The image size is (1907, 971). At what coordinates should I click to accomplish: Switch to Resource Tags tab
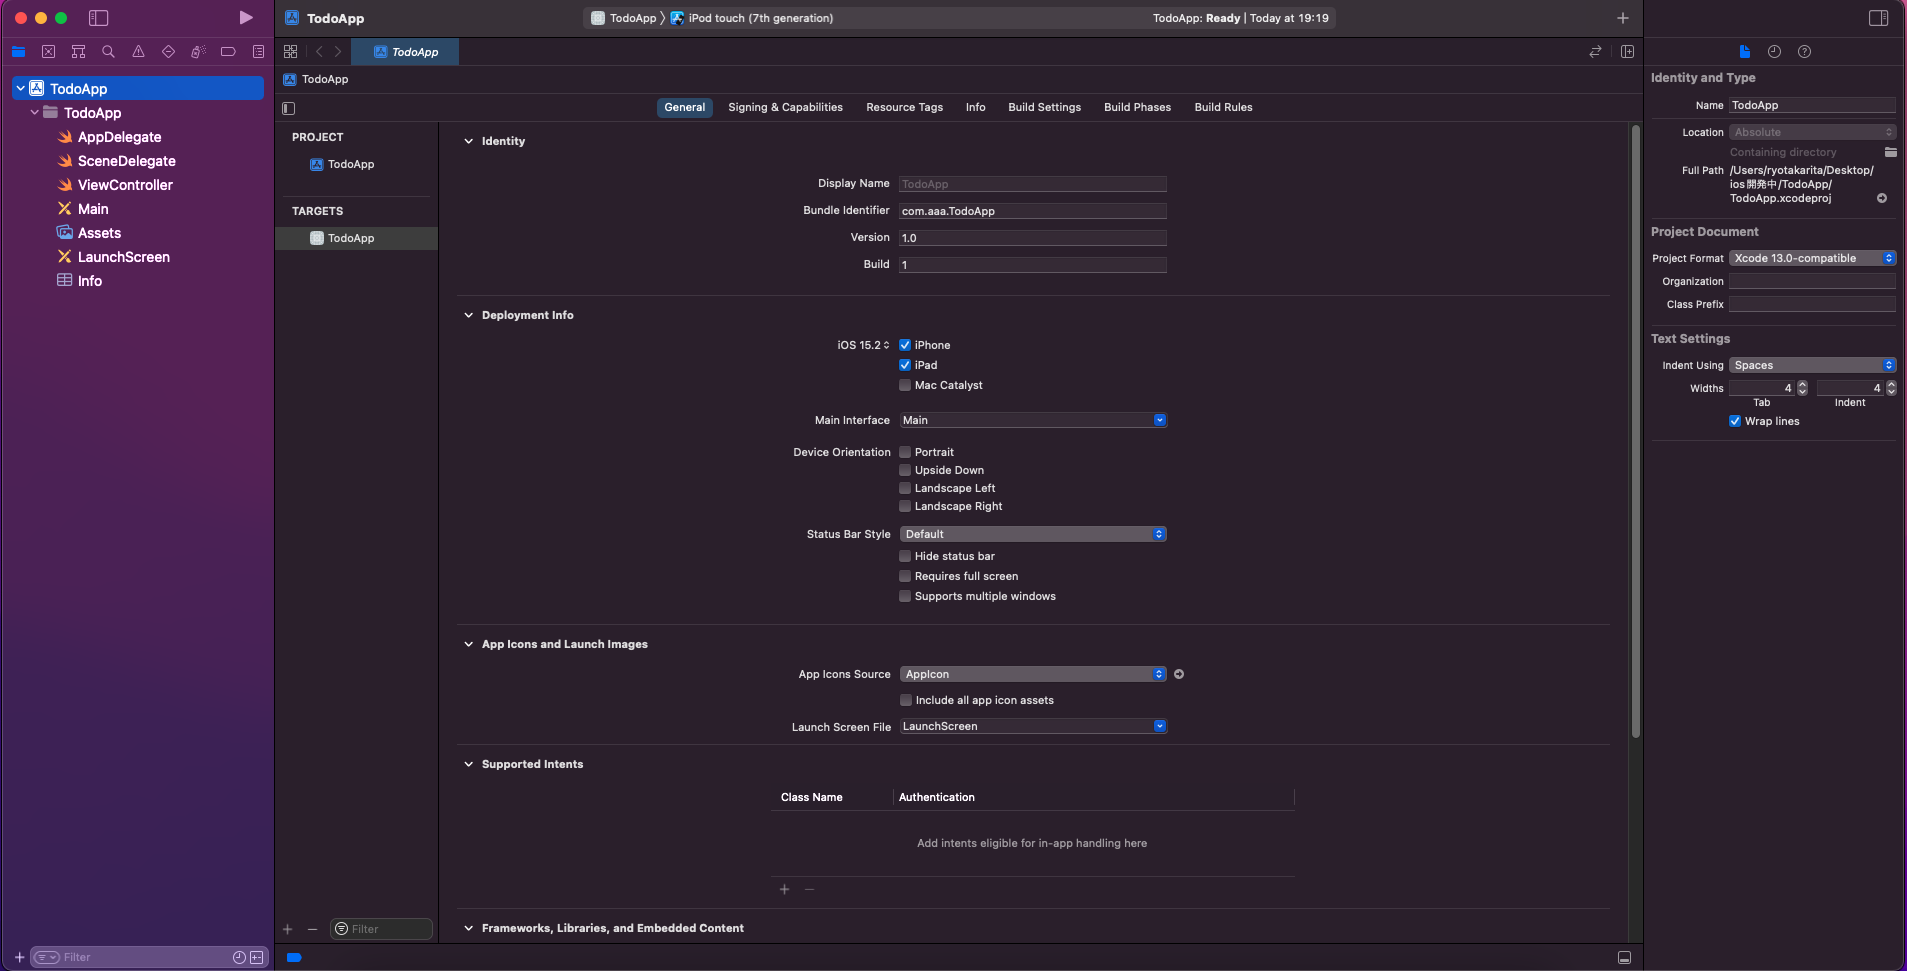coord(904,107)
